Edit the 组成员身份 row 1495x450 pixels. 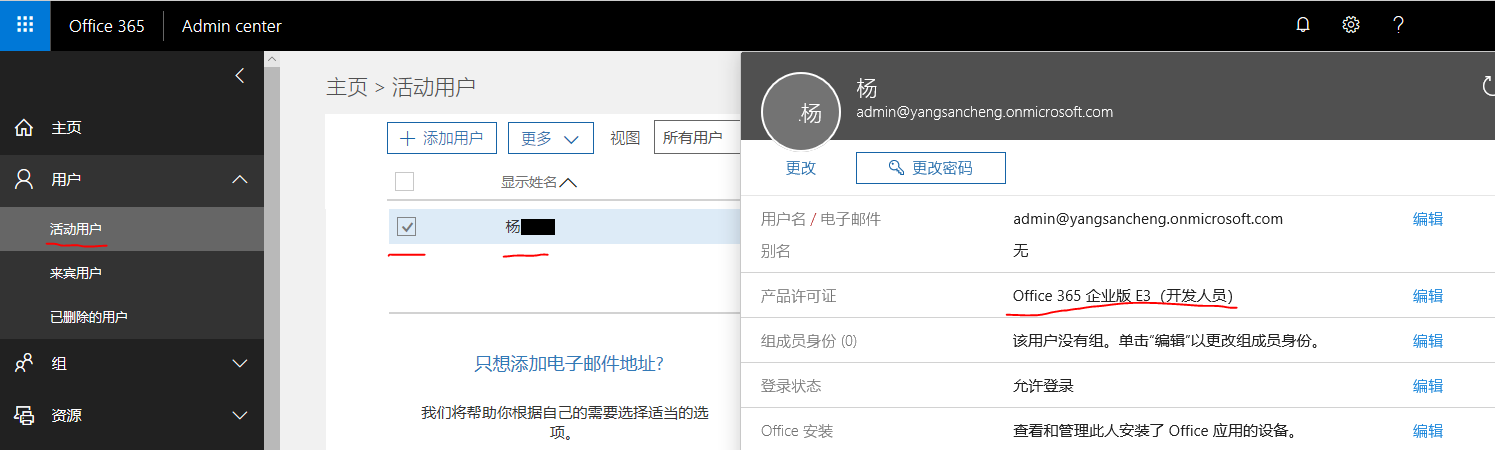(1427, 341)
